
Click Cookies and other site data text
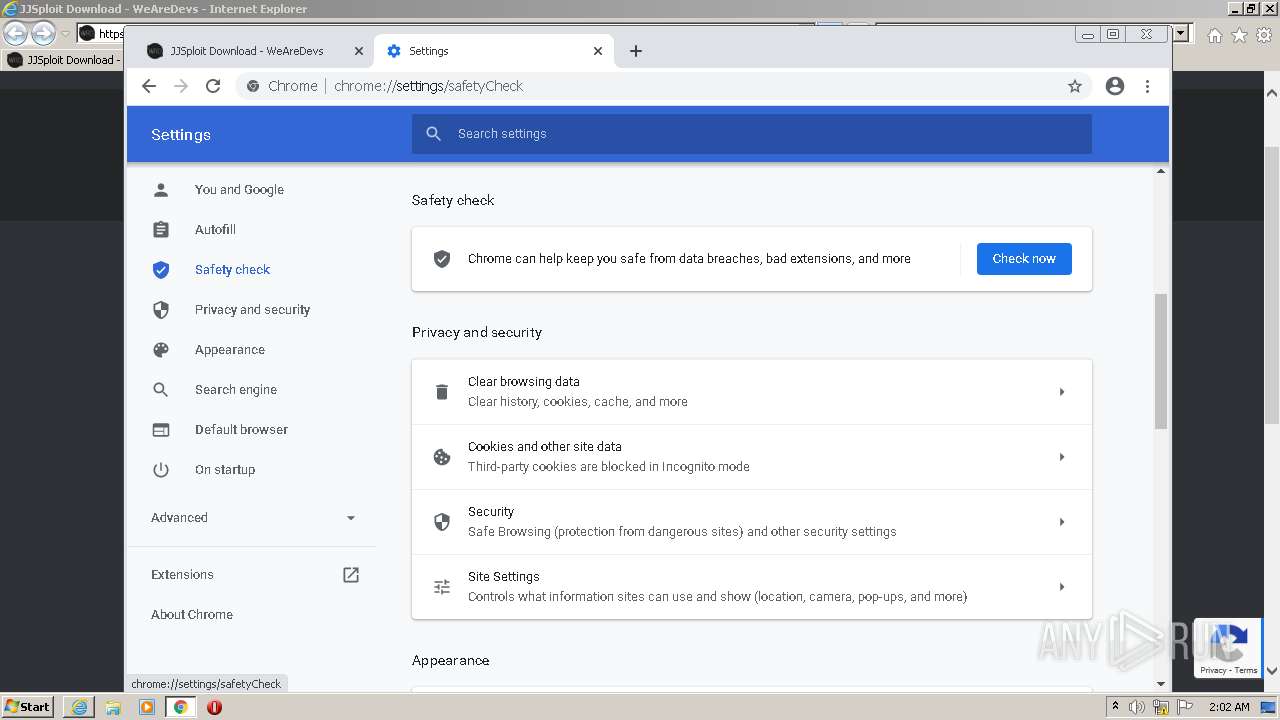pos(545,447)
